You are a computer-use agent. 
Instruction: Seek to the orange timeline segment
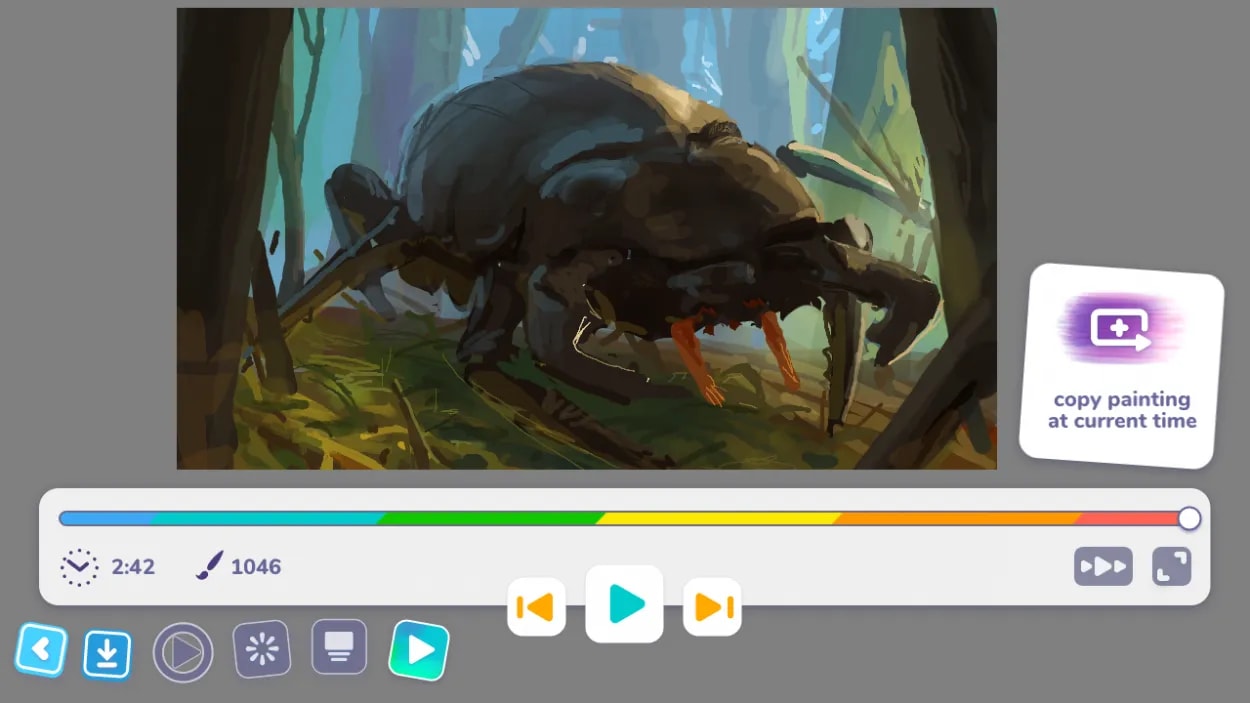[x=955, y=518]
